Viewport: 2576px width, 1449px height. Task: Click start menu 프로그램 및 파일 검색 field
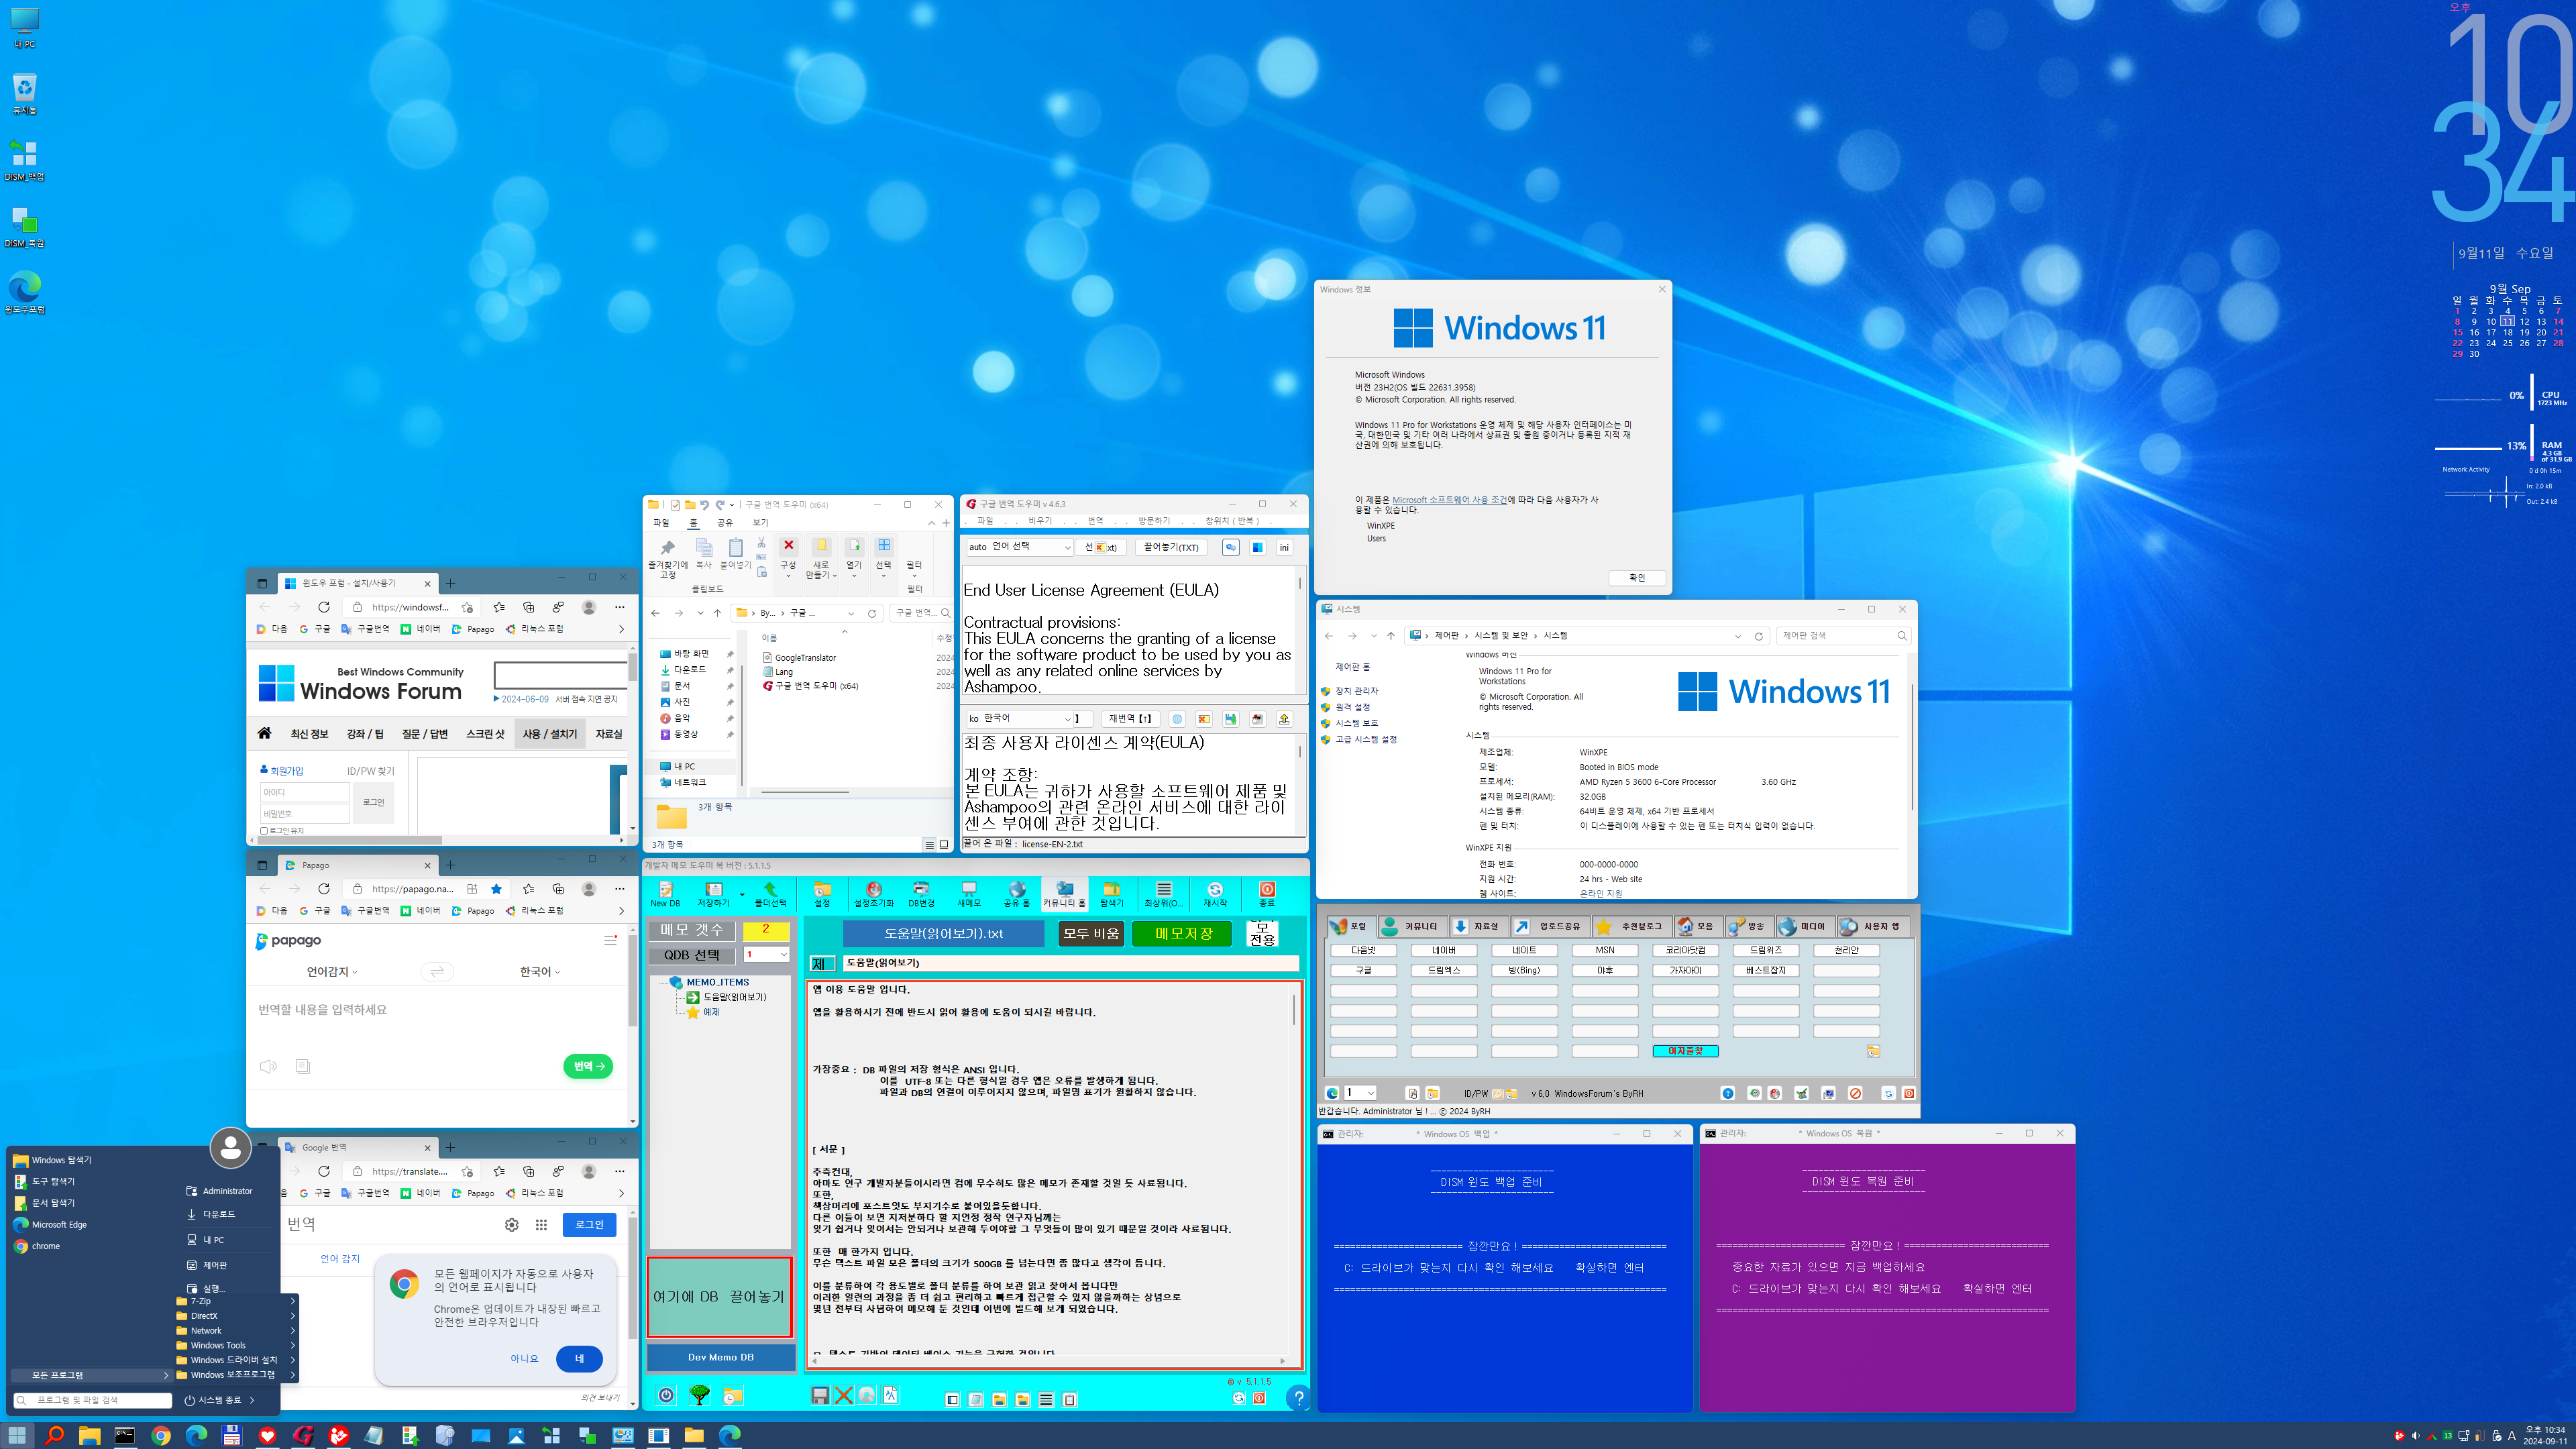pyautogui.click(x=92, y=1400)
